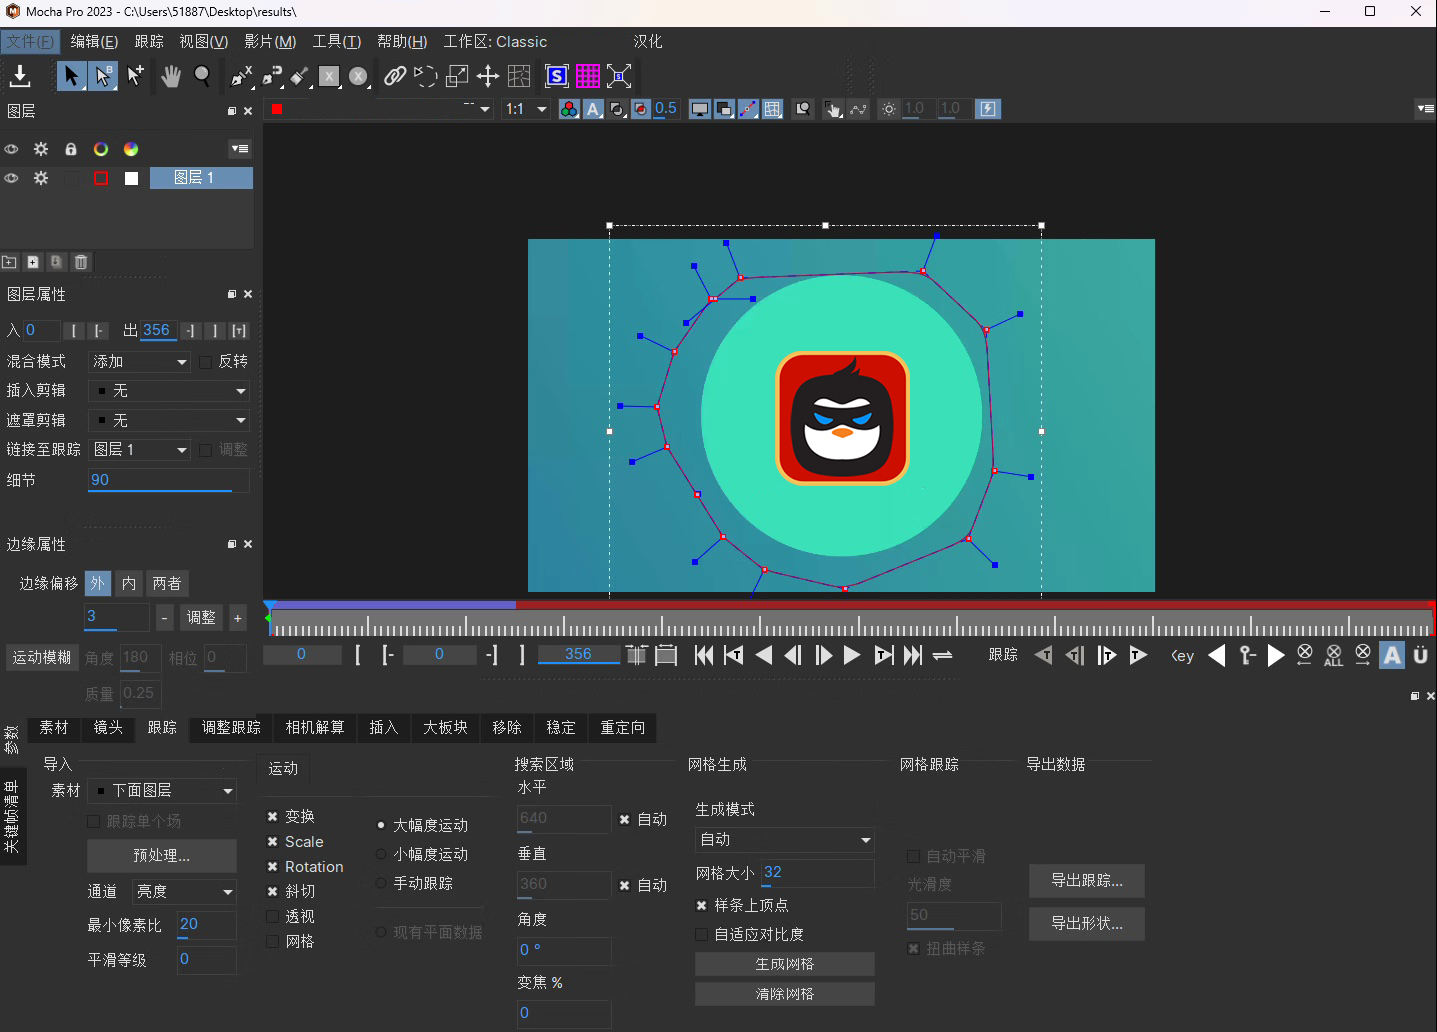Click the 生成网格 button
1437x1032 pixels.
coord(785,964)
